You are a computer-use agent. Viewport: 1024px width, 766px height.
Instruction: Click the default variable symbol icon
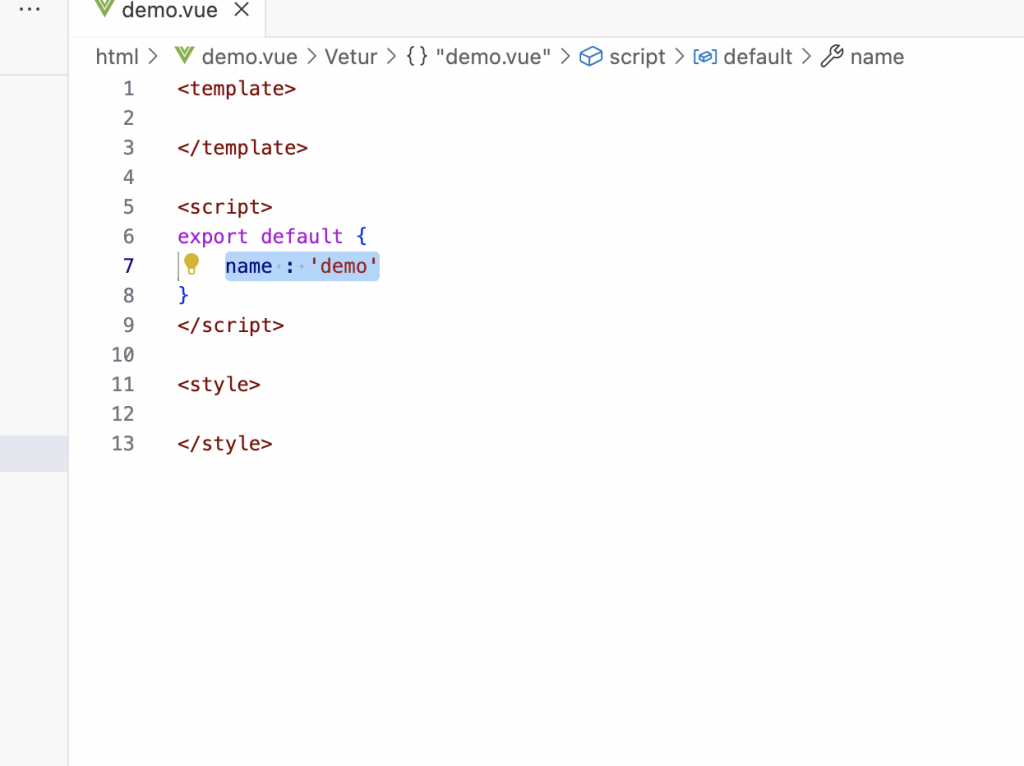coord(705,57)
